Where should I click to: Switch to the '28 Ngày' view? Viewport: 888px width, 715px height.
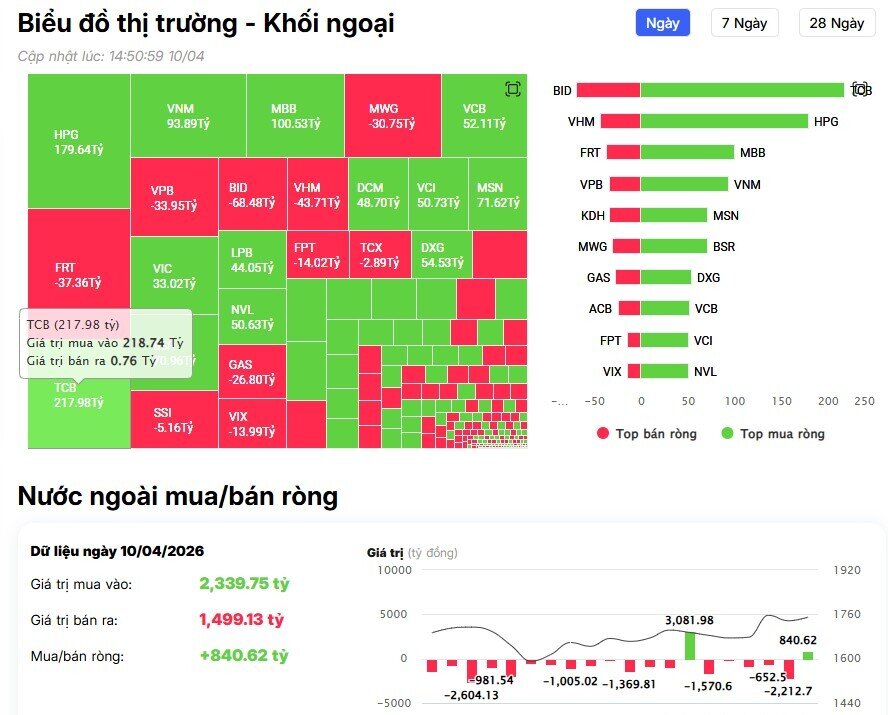pyautogui.click(x=836, y=22)
